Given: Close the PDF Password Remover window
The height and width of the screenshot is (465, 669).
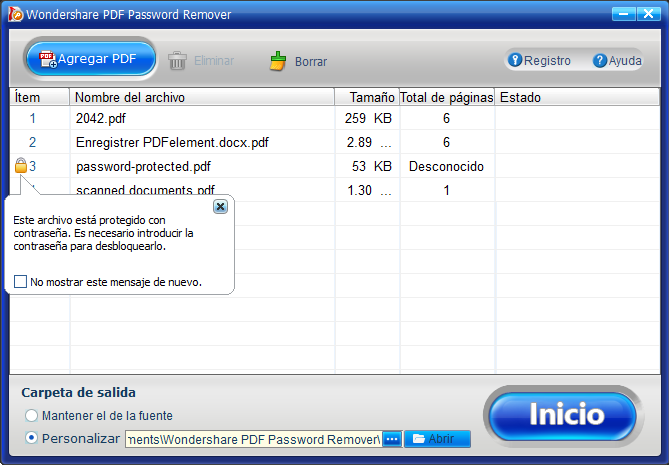Looking at the screenshot, I should pos(649,14).
